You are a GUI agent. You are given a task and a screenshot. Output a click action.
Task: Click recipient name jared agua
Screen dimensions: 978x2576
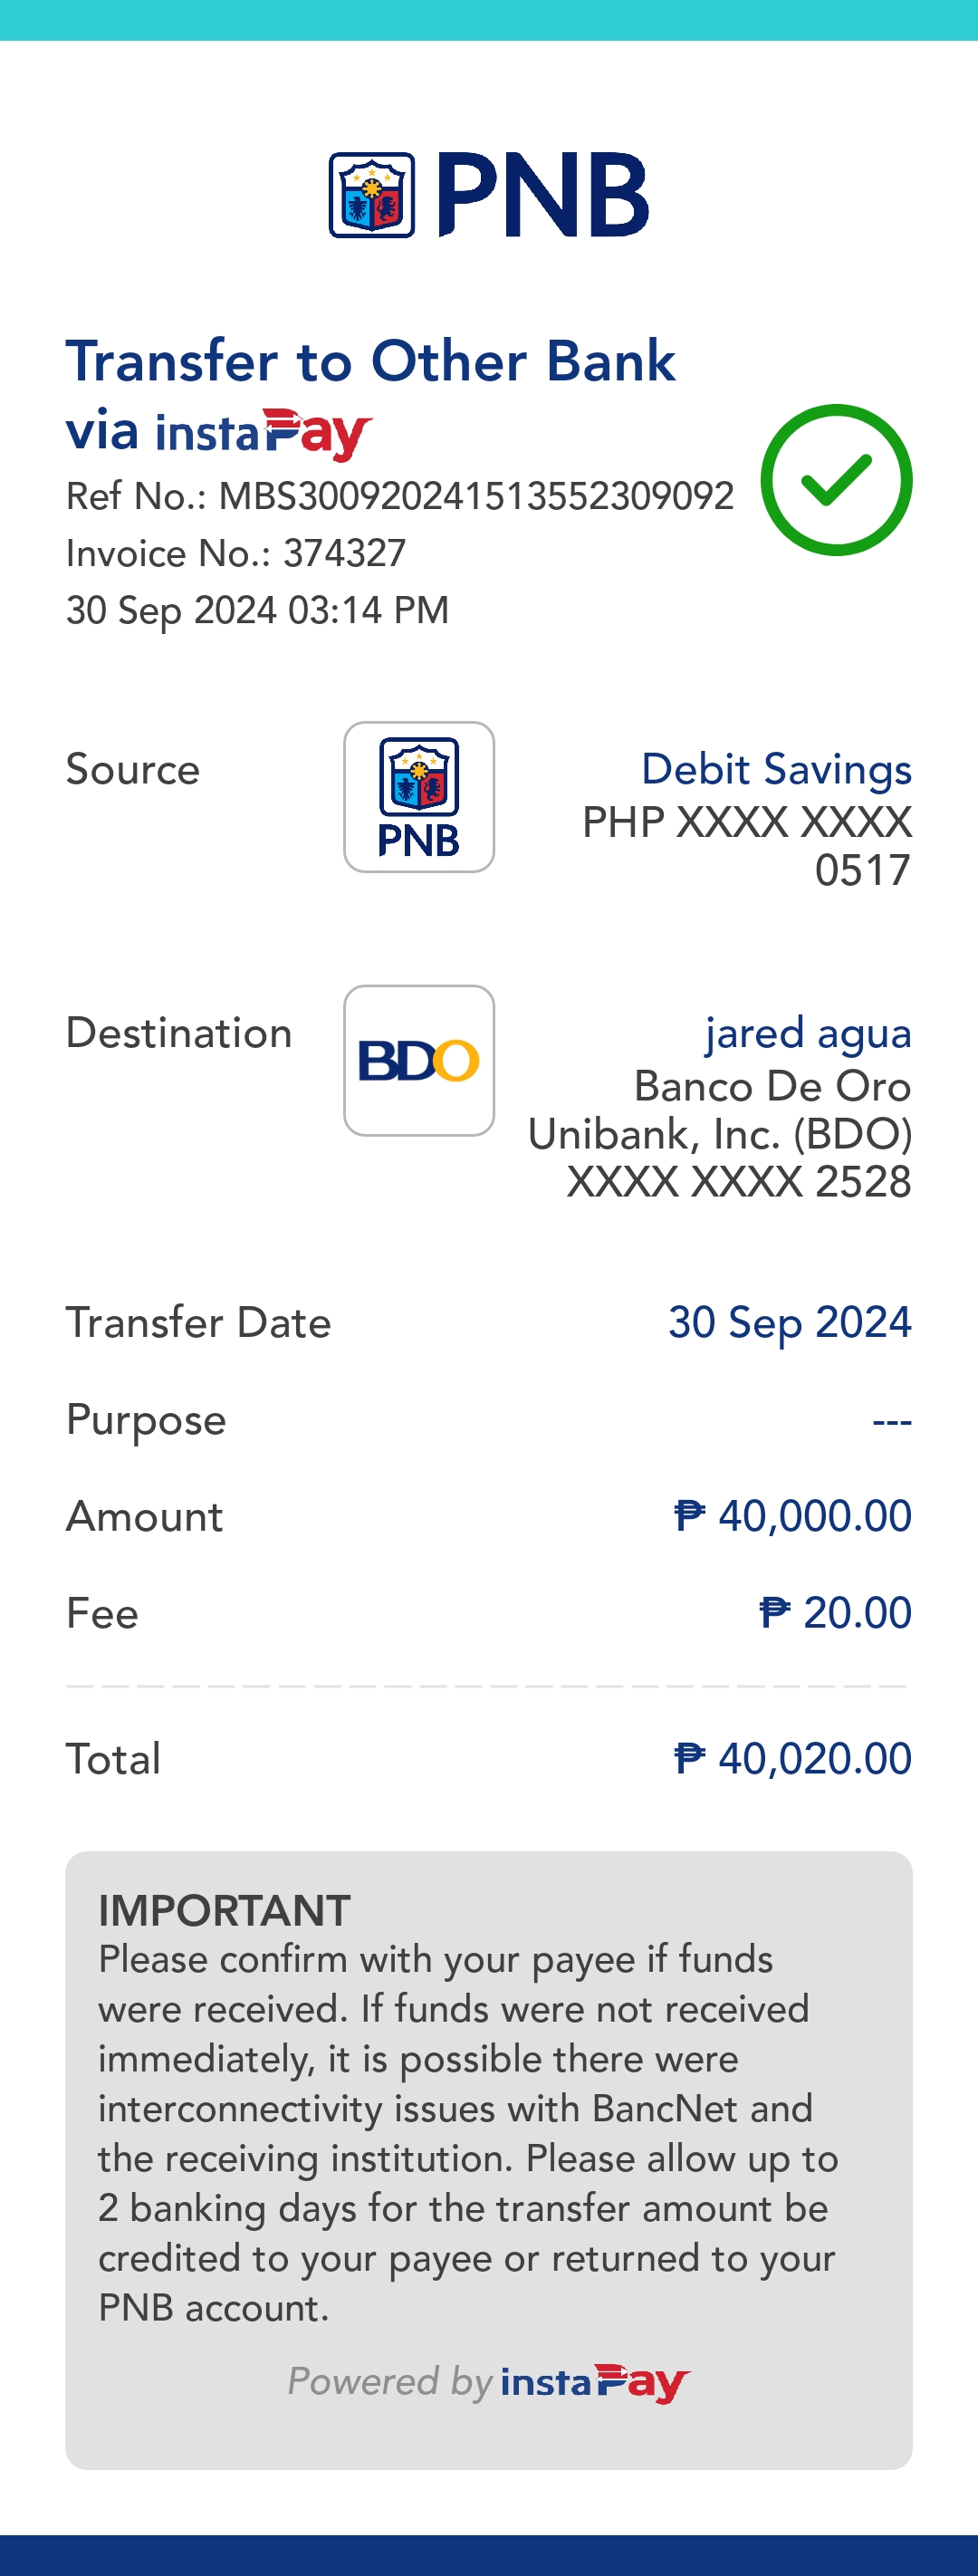pyautogui.click(x=808, y=1034)
